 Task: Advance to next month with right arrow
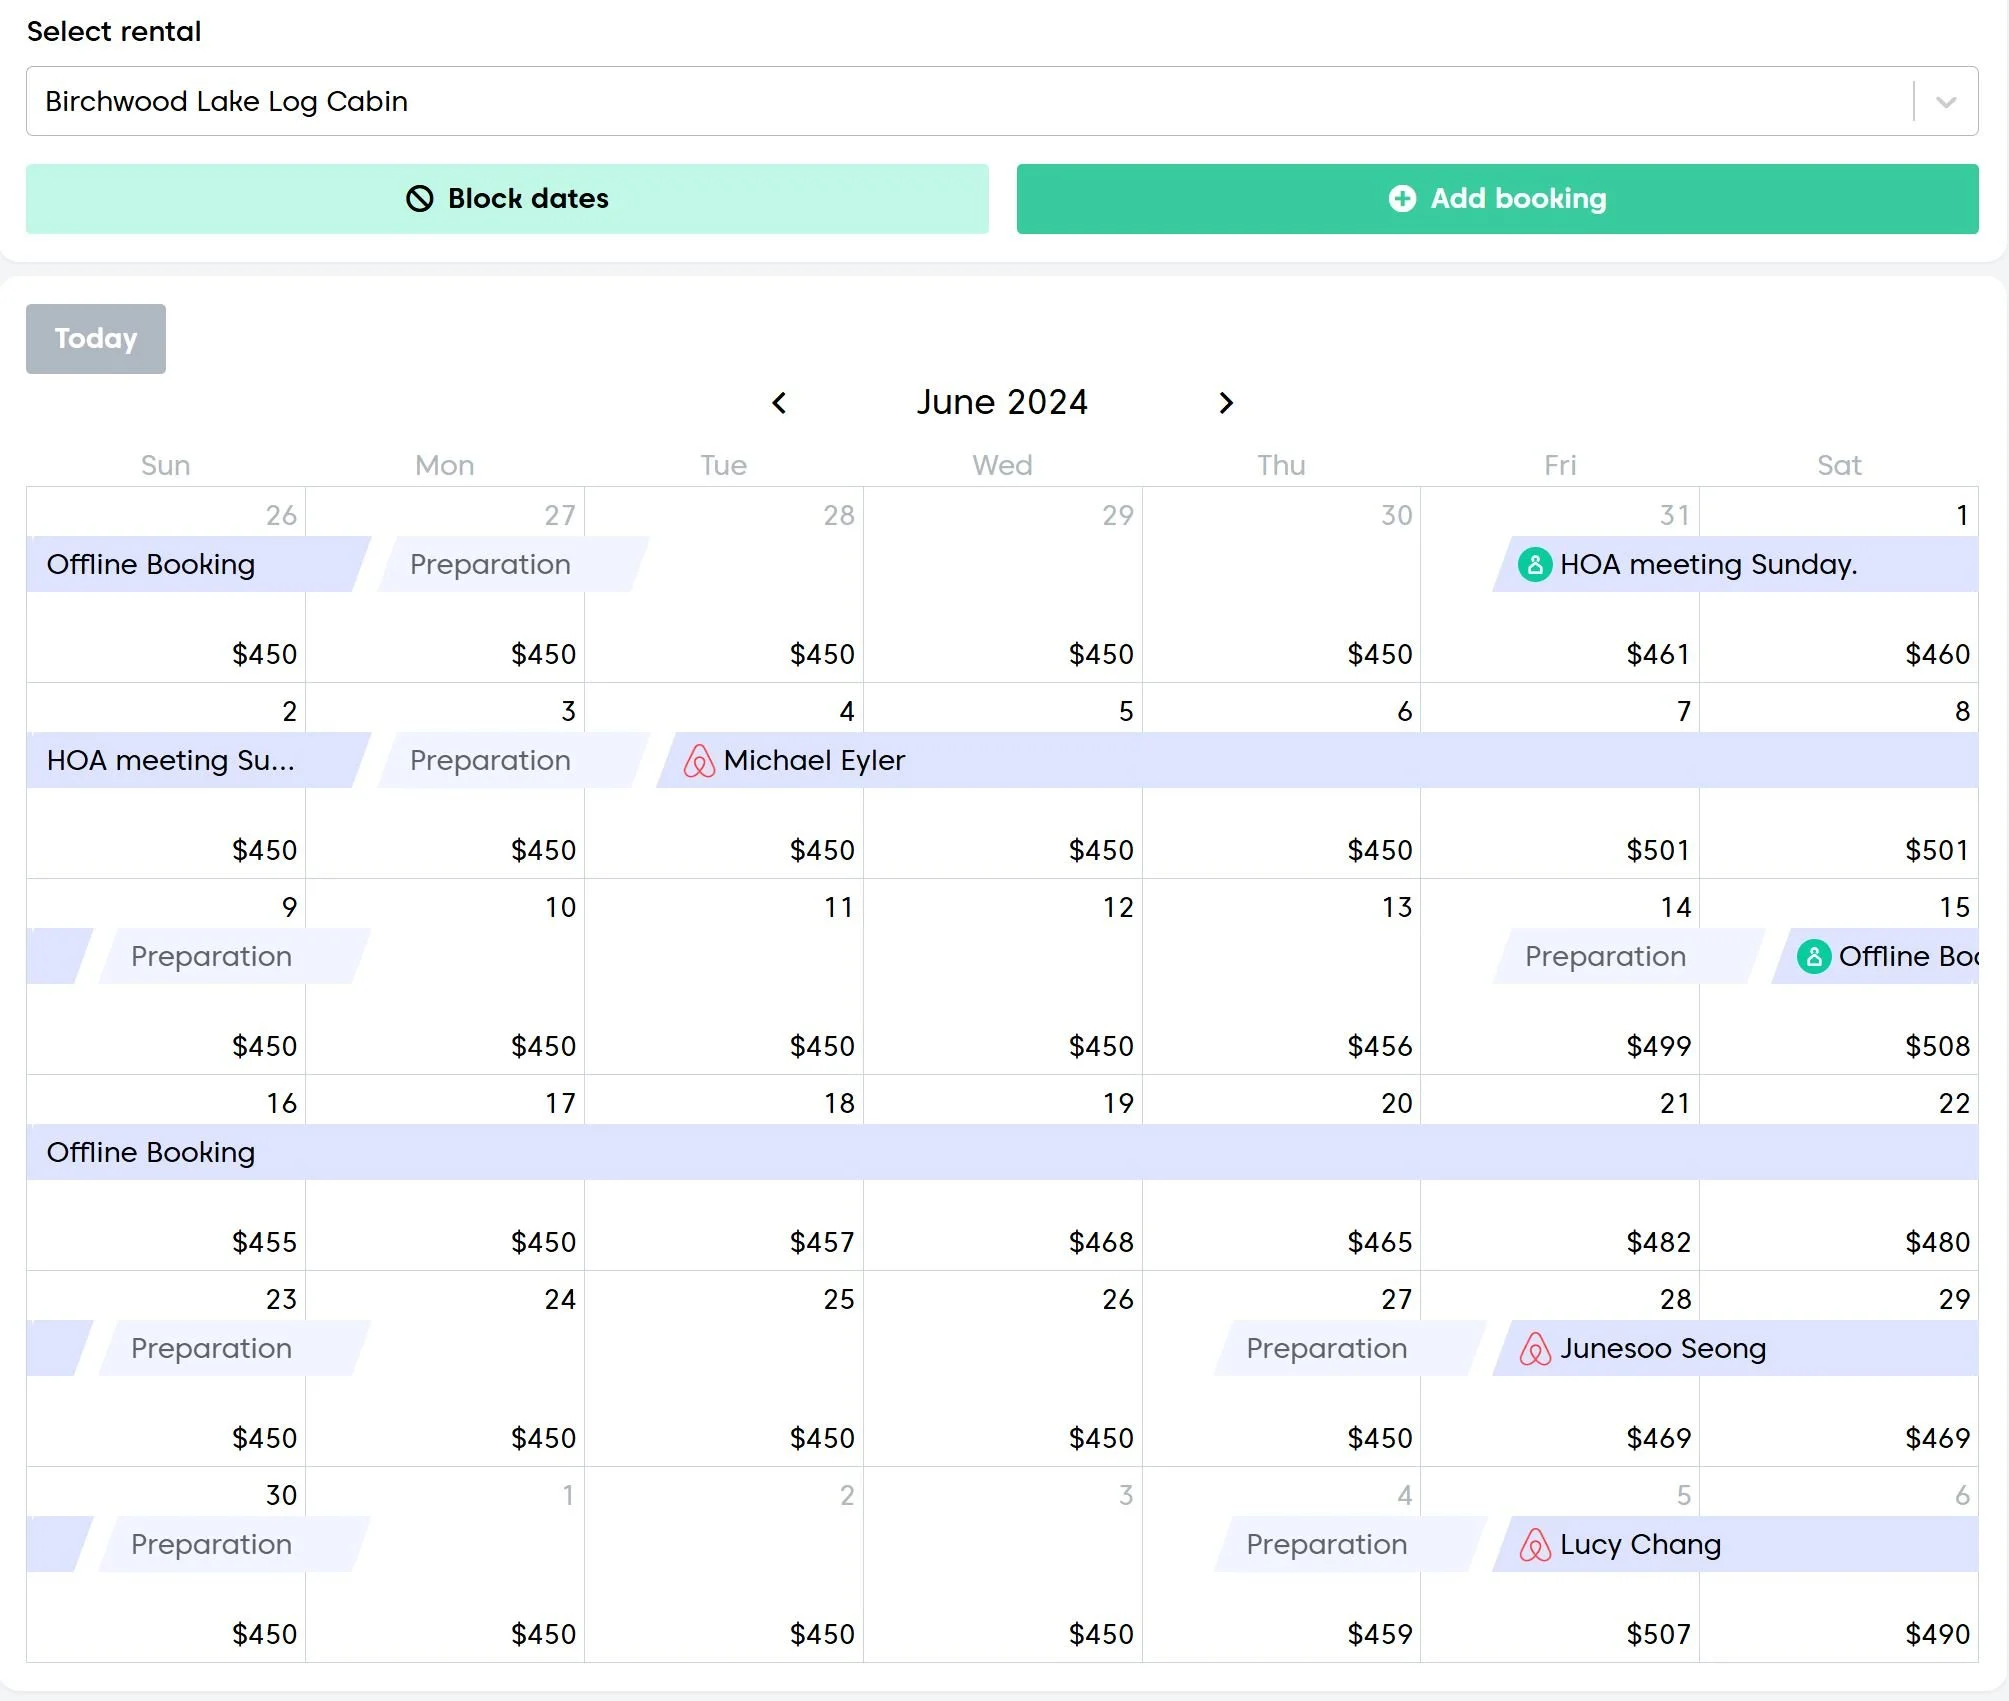point(1226,403)
